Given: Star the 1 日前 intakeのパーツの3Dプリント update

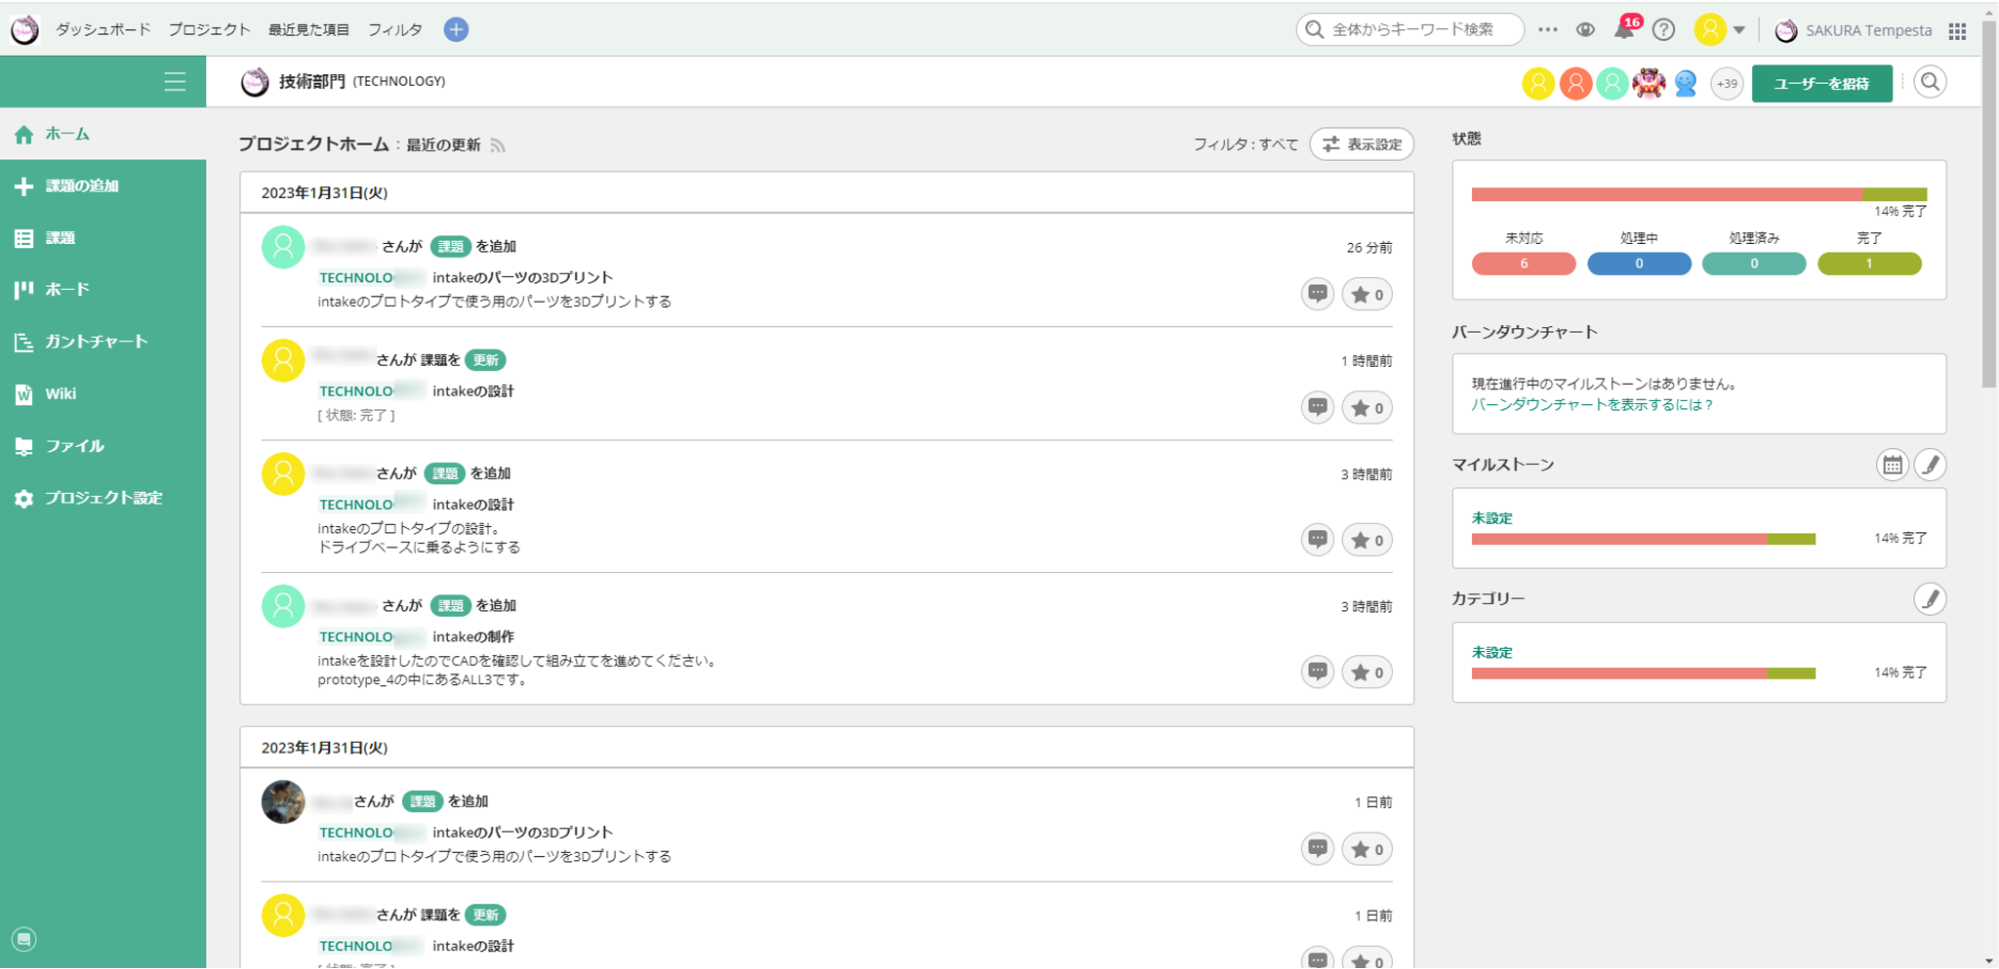Looking at the screenshot, I should 1367,849.
